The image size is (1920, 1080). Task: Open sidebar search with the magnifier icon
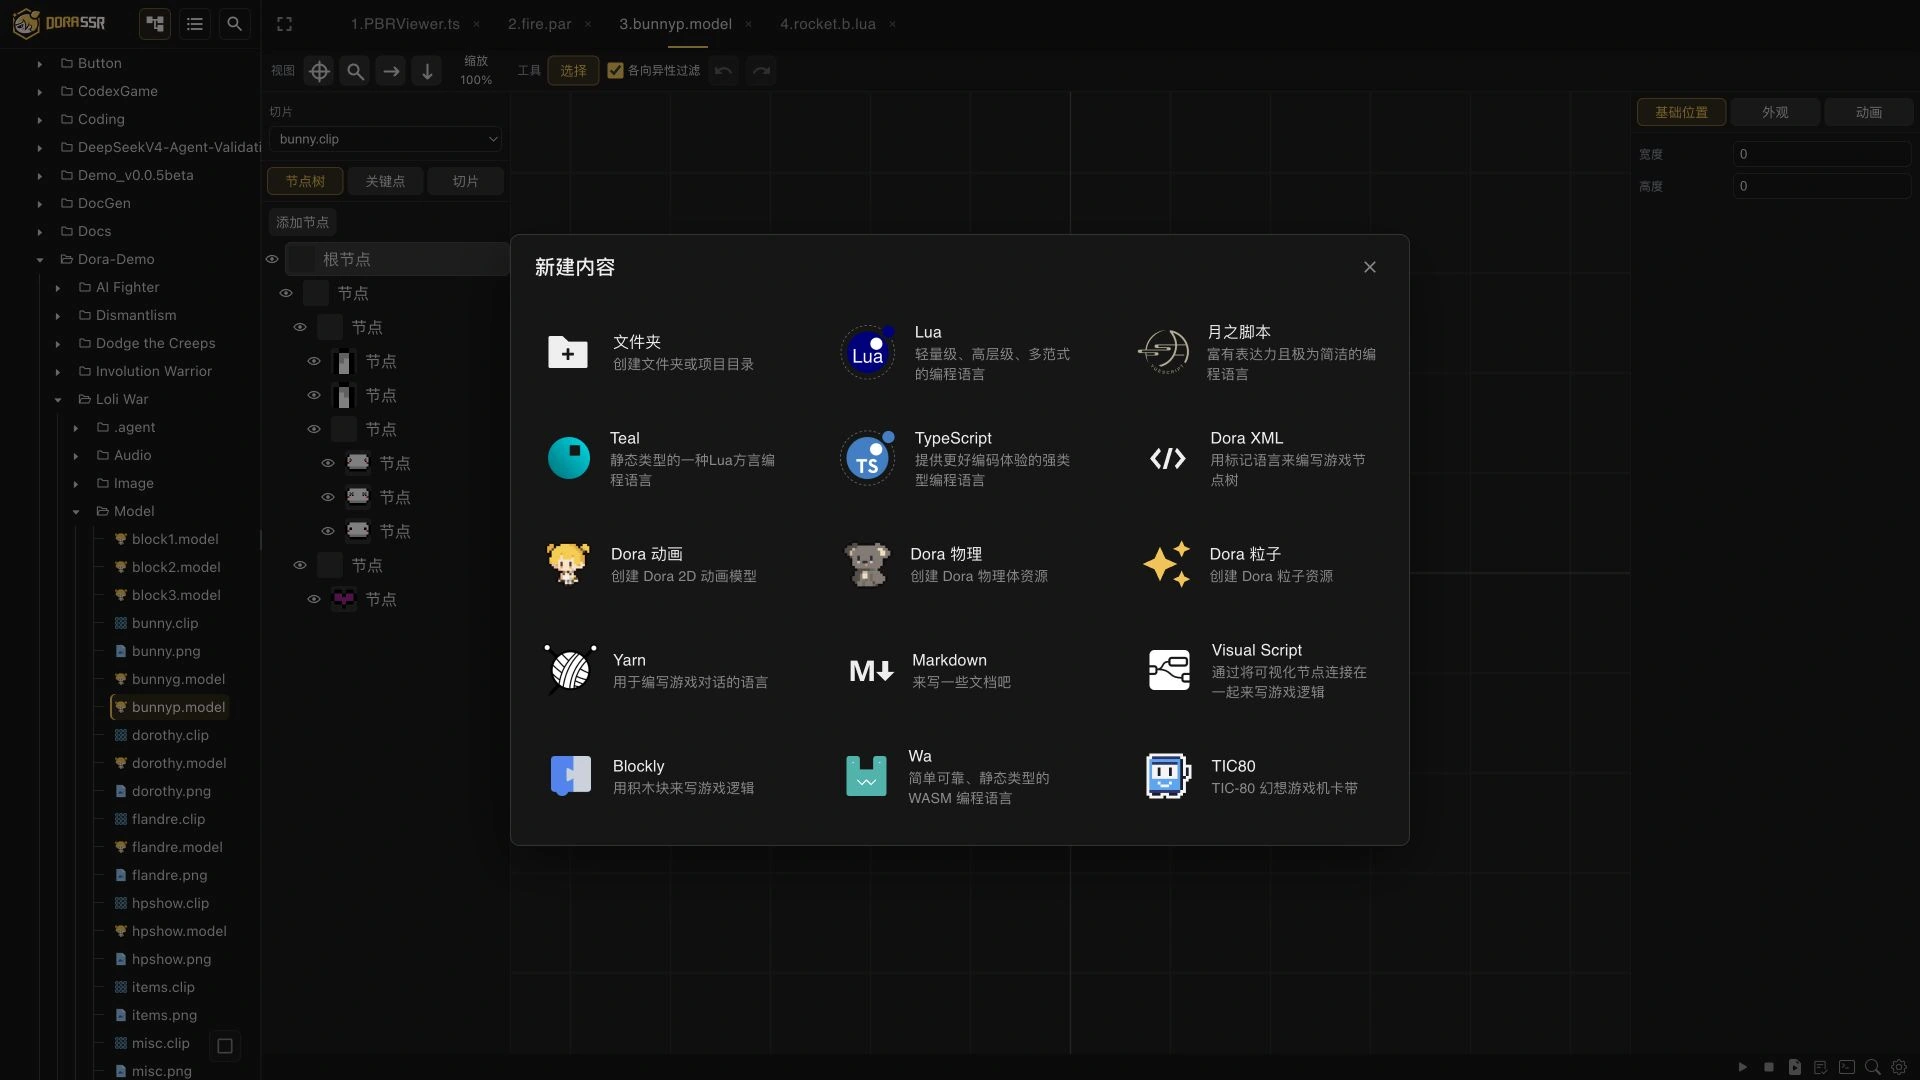click(x=235, y=23)
